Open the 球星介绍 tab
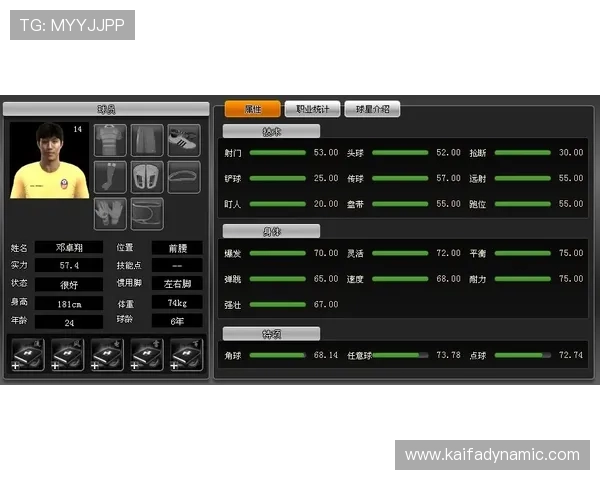This screenshot has width=600, height=480. (373, 109)
